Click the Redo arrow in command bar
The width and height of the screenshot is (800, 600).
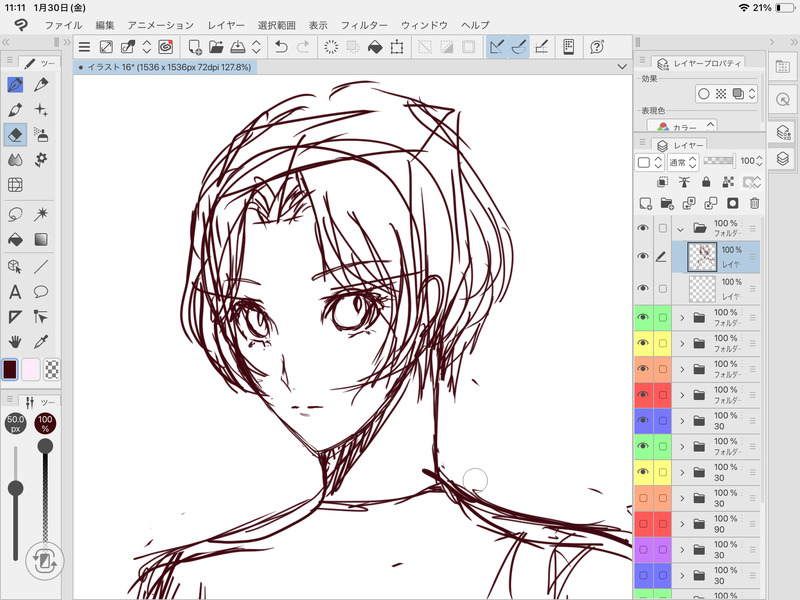(303, 47)
